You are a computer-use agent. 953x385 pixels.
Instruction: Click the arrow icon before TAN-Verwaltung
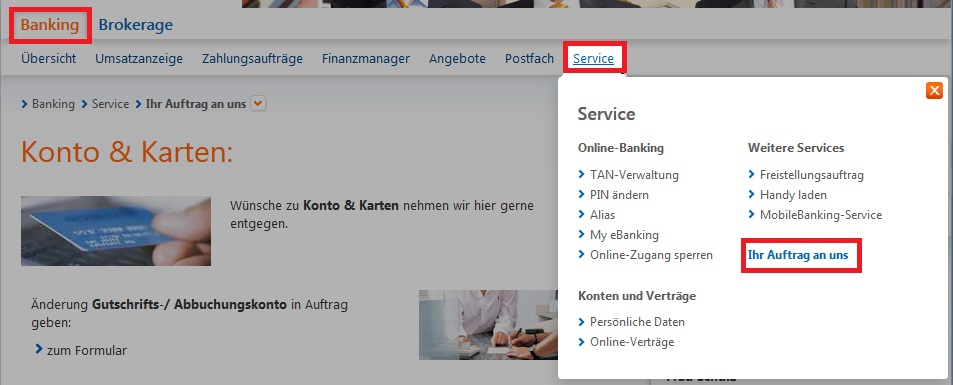(582, 175)
